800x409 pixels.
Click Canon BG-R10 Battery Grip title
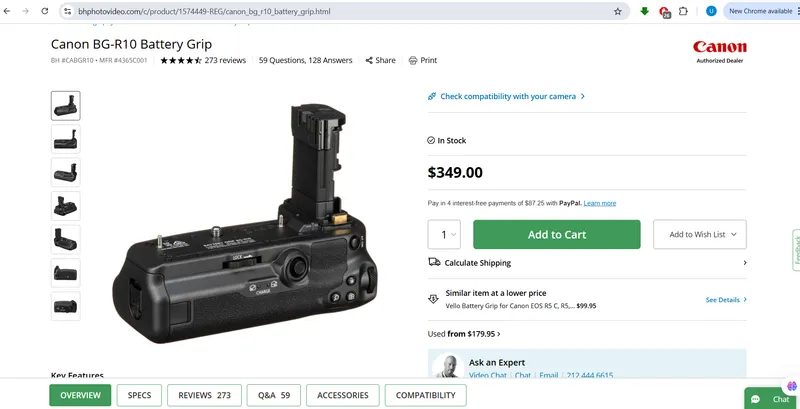[131, 44]
